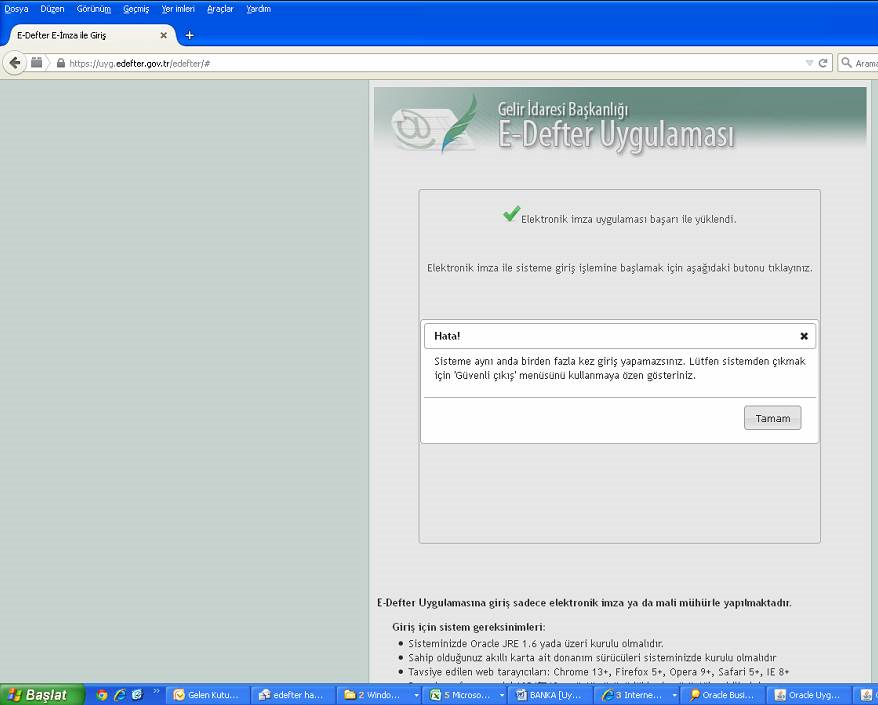
Task: Click the green checkmark success icon
Action: [x=511, y=214]
